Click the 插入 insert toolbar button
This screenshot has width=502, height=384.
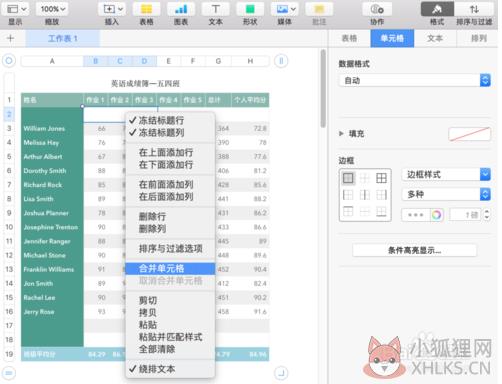tap(112, 9)
